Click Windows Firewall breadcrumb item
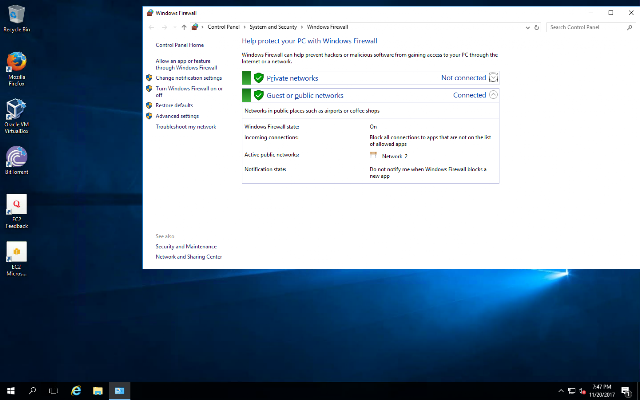 [x=327, y=27]
